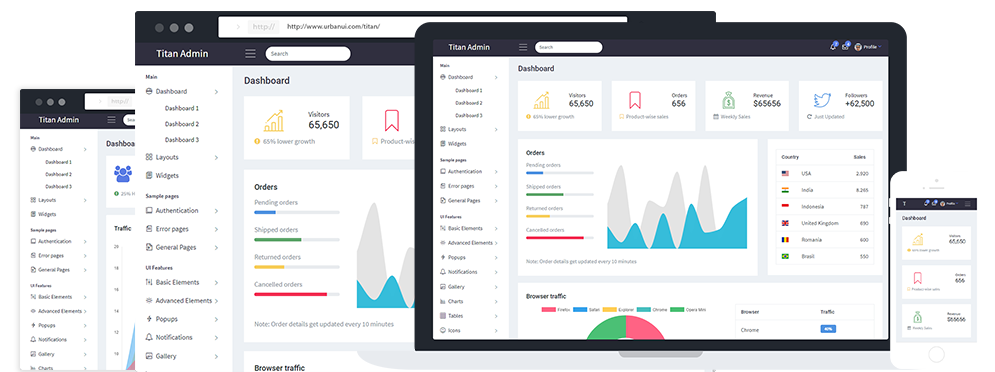Expand Authentication chevron in center browser sidebar
The width and height of the screenshot is (995, 372).
click(216, 211)
